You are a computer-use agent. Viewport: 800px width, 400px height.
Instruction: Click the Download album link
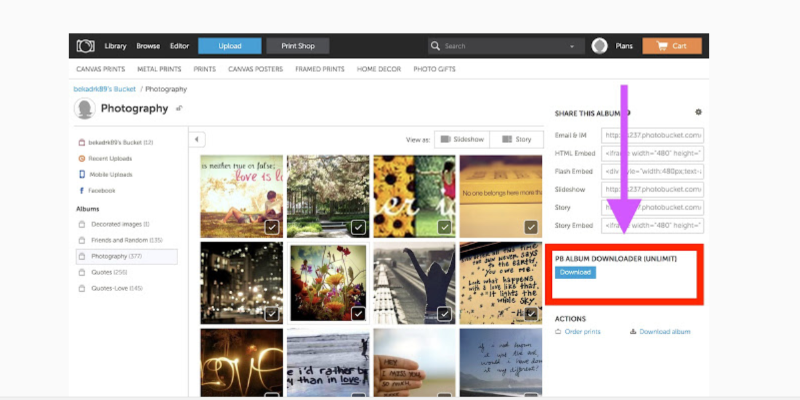(663, 332)
